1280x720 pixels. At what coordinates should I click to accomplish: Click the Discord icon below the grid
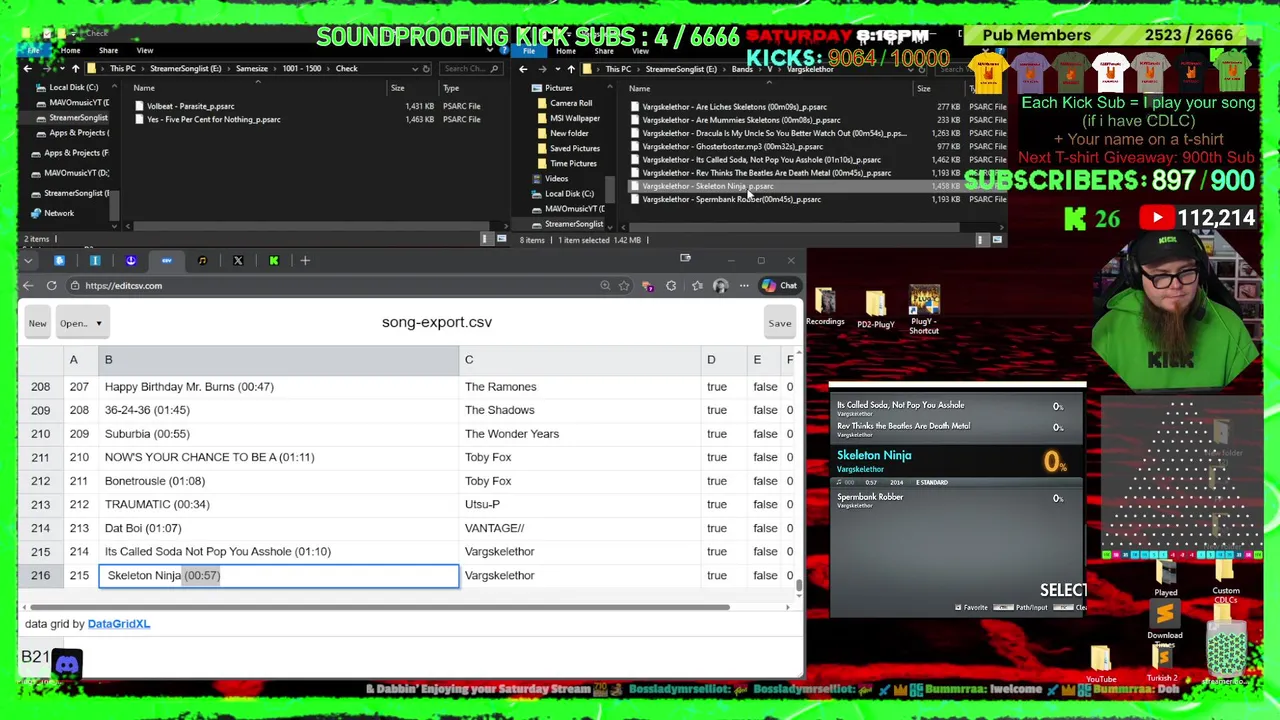pos(67,664)
